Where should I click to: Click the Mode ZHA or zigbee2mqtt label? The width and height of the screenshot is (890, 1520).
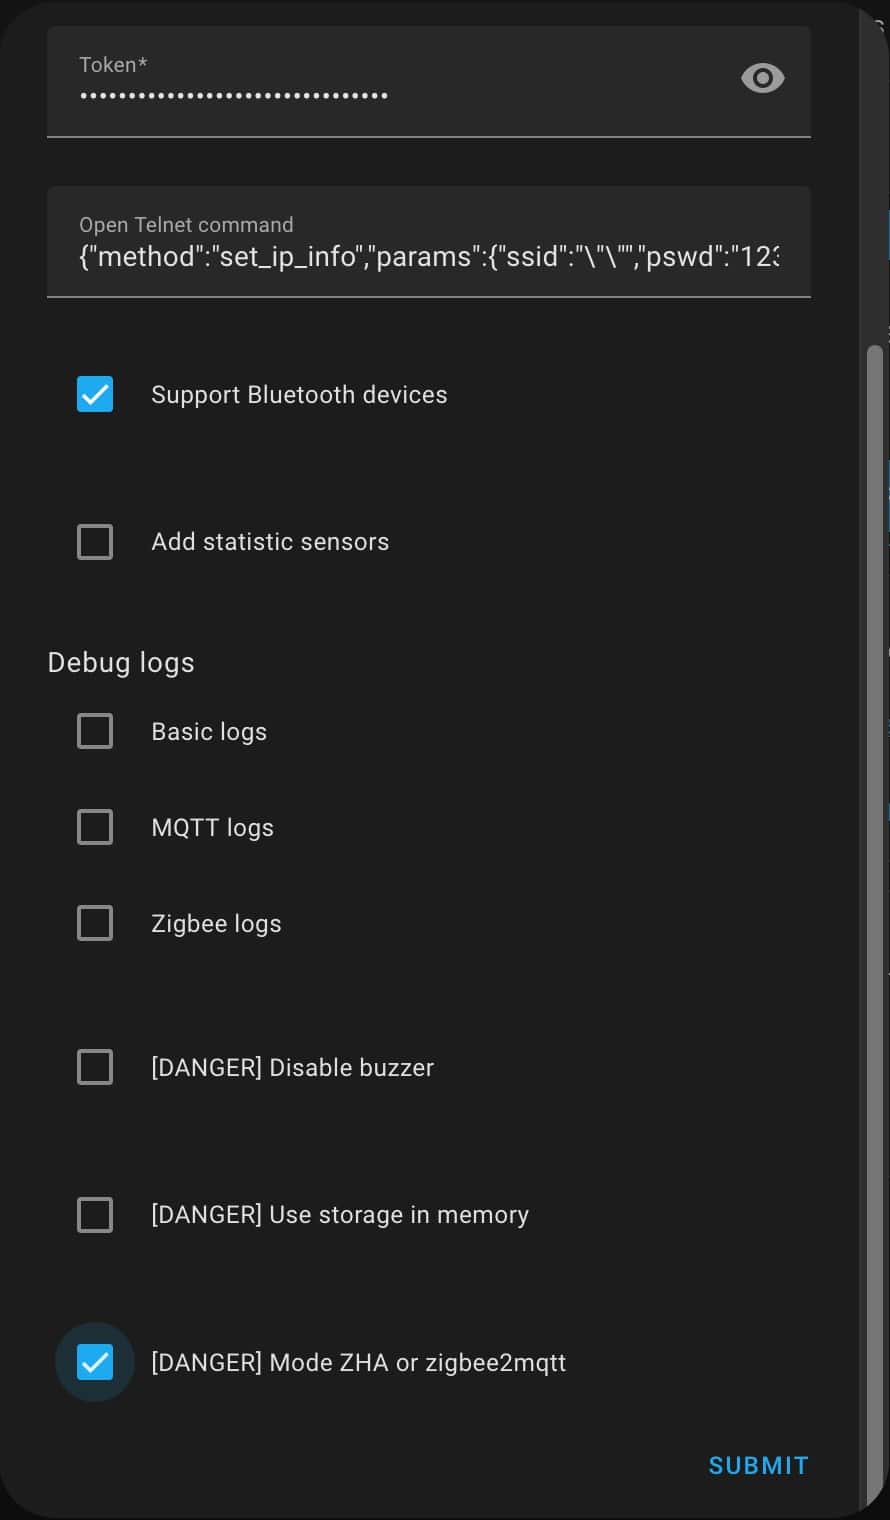point(358,1362)
